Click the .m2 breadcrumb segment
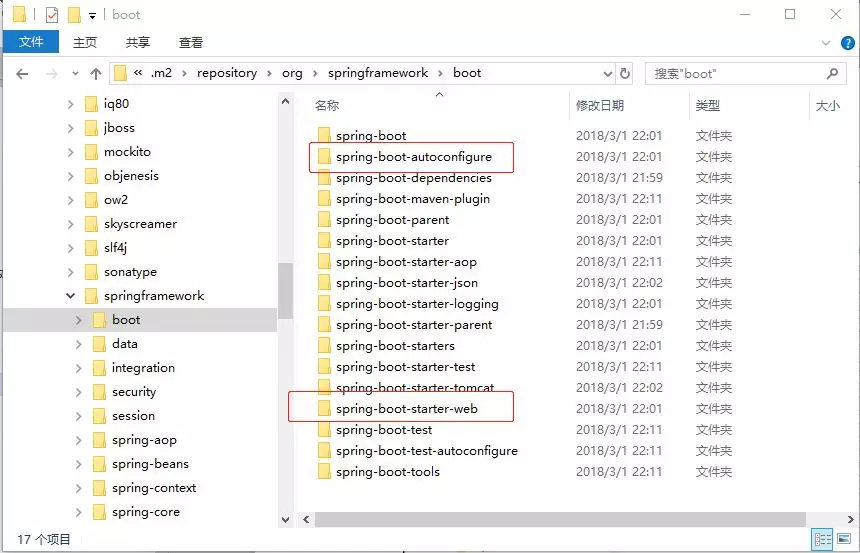860x553 pixels. pyautogui.click(x=161, y=73)
